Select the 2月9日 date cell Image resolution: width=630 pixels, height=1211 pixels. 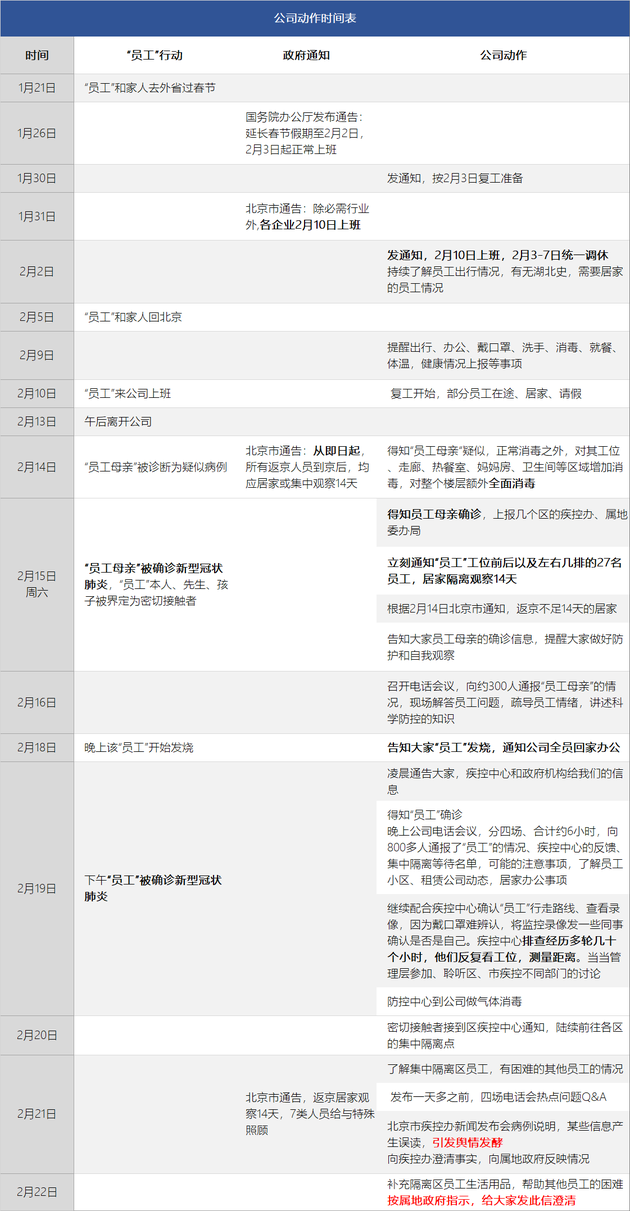[37, 355]
